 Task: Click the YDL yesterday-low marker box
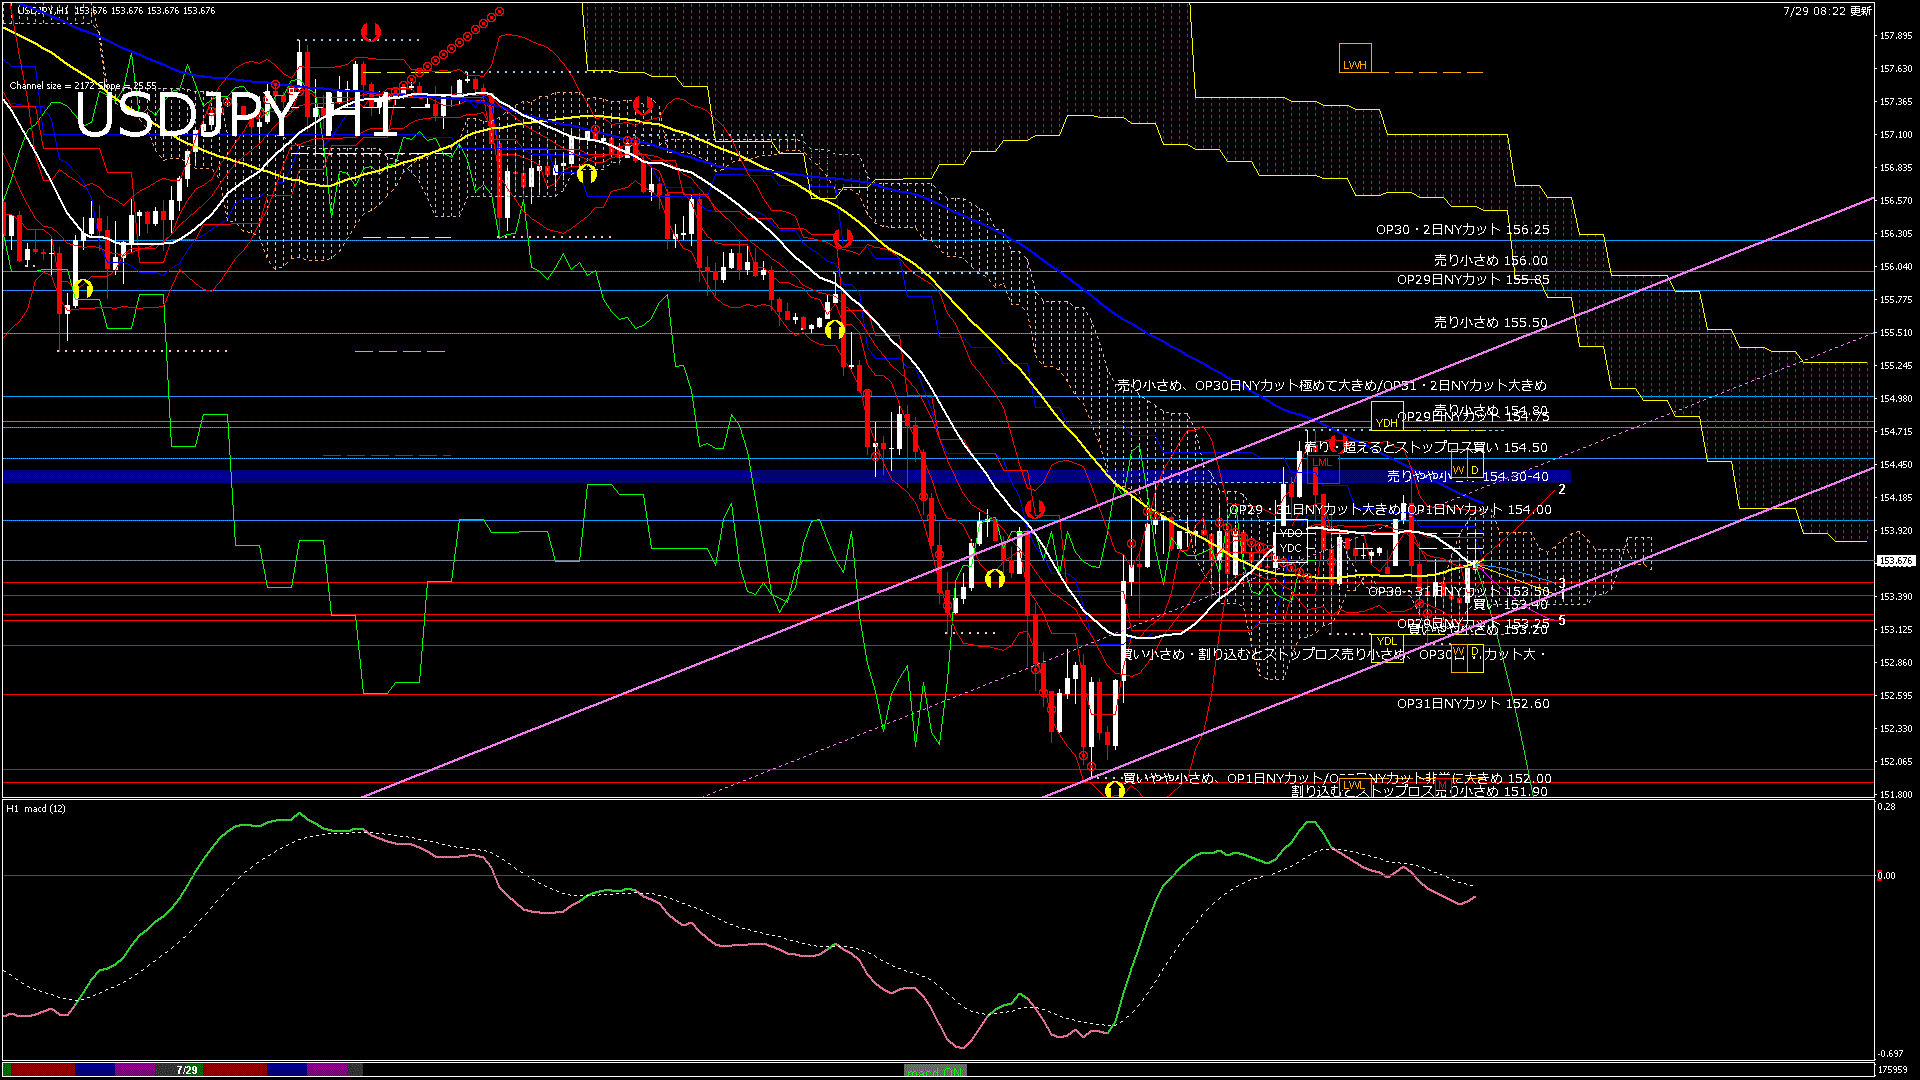click(1386, 641)
